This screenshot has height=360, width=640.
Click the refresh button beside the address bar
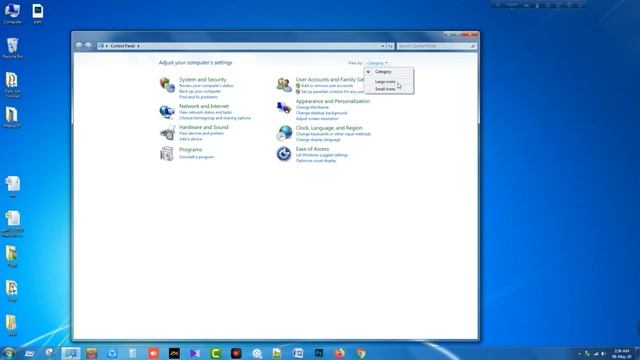[390, 46]
